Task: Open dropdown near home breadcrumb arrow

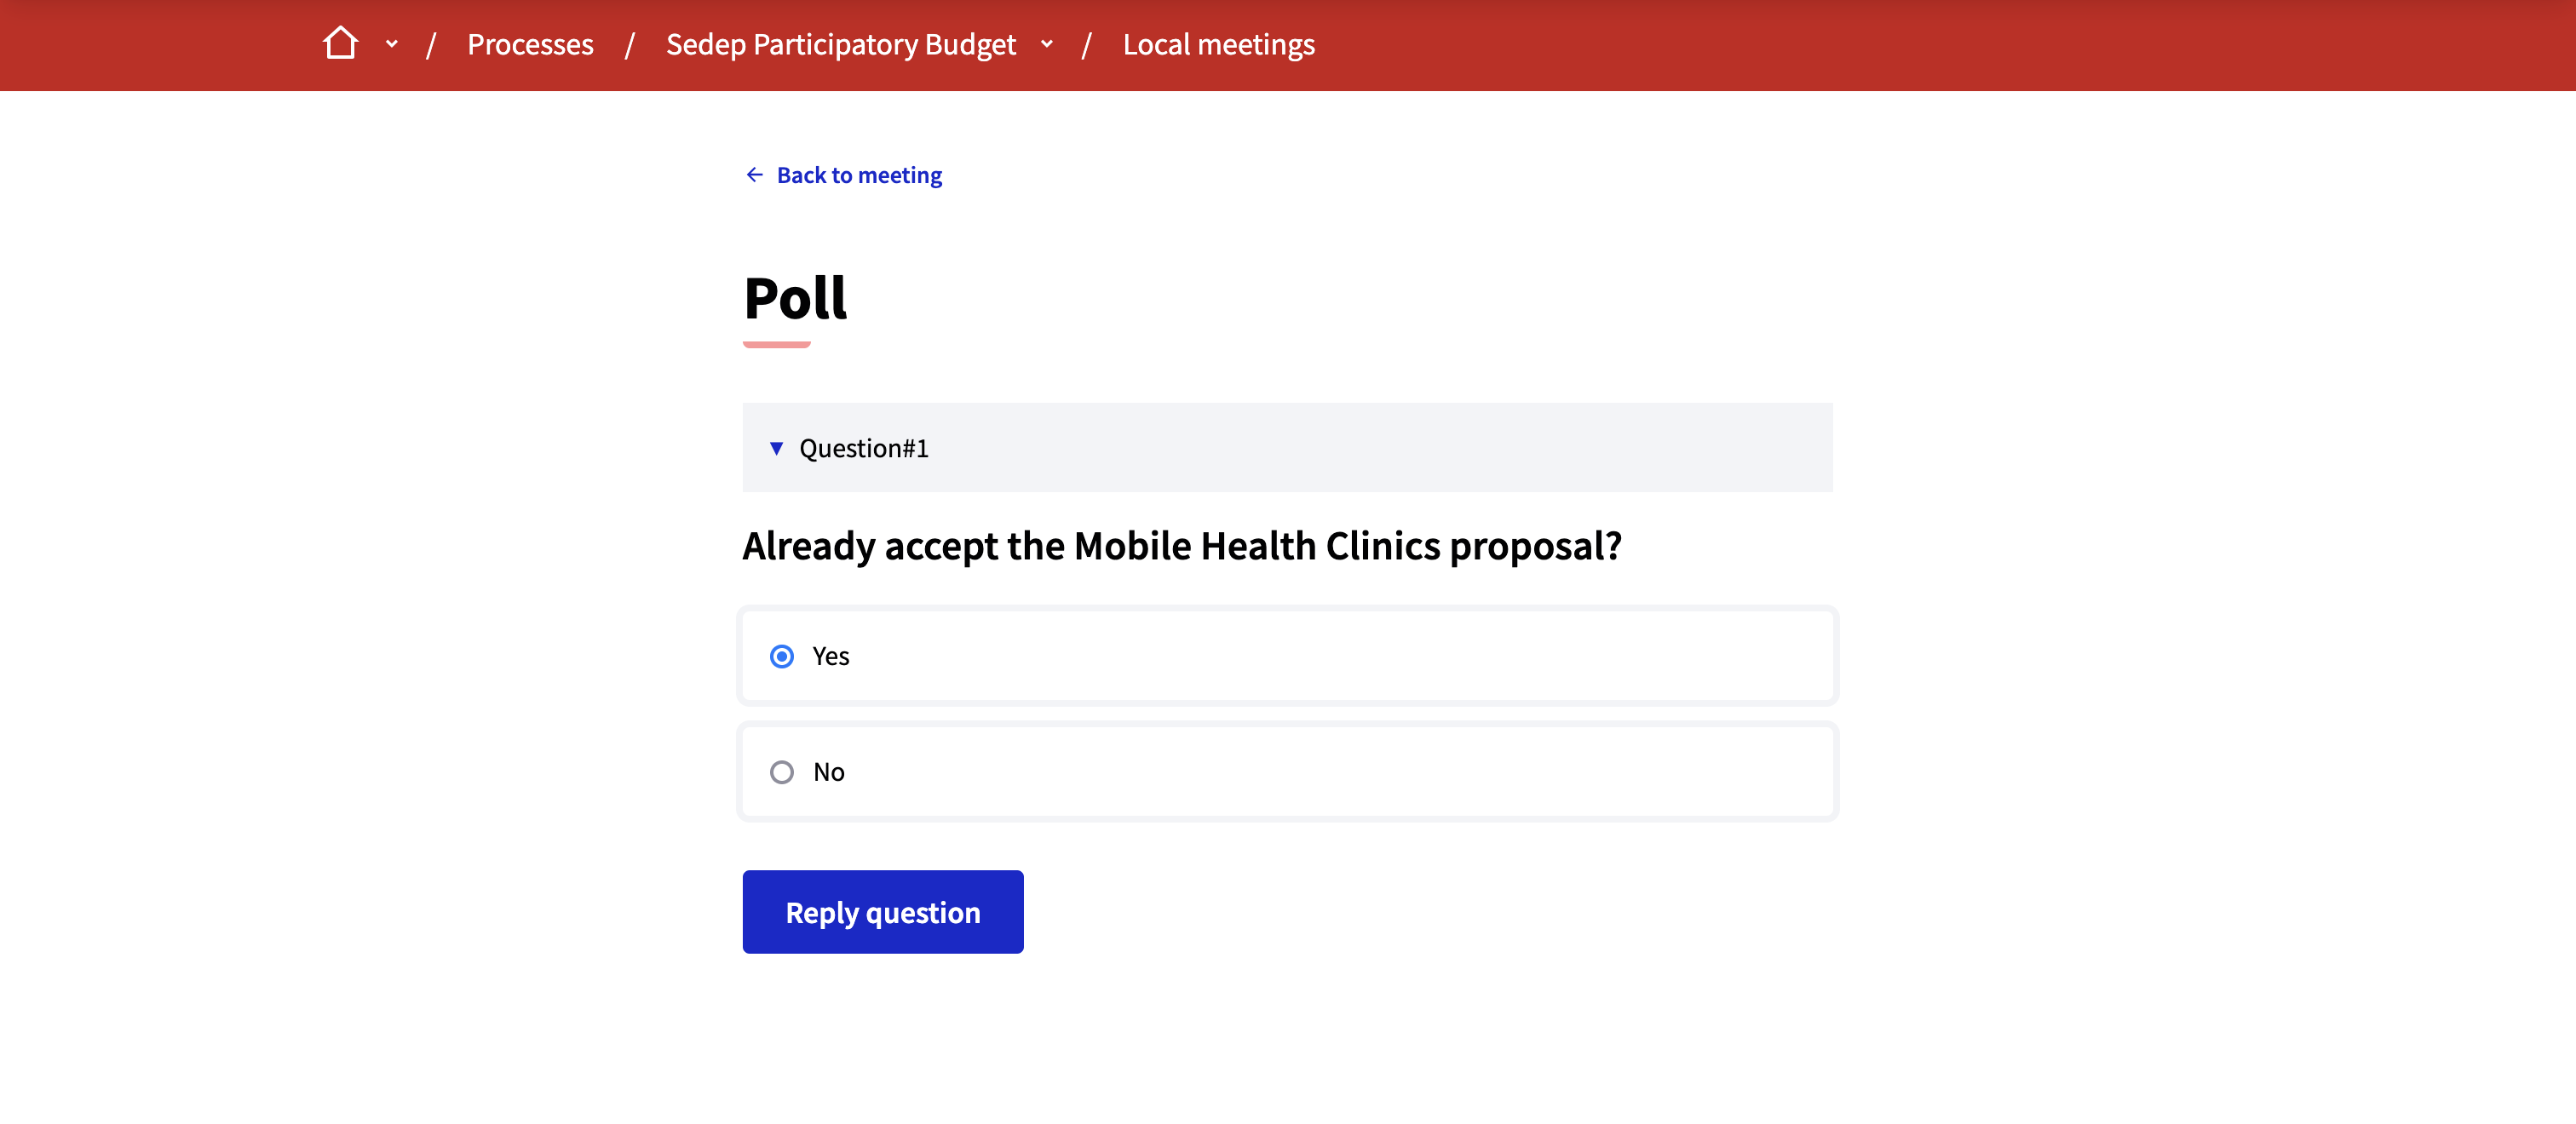Action: 389,44
